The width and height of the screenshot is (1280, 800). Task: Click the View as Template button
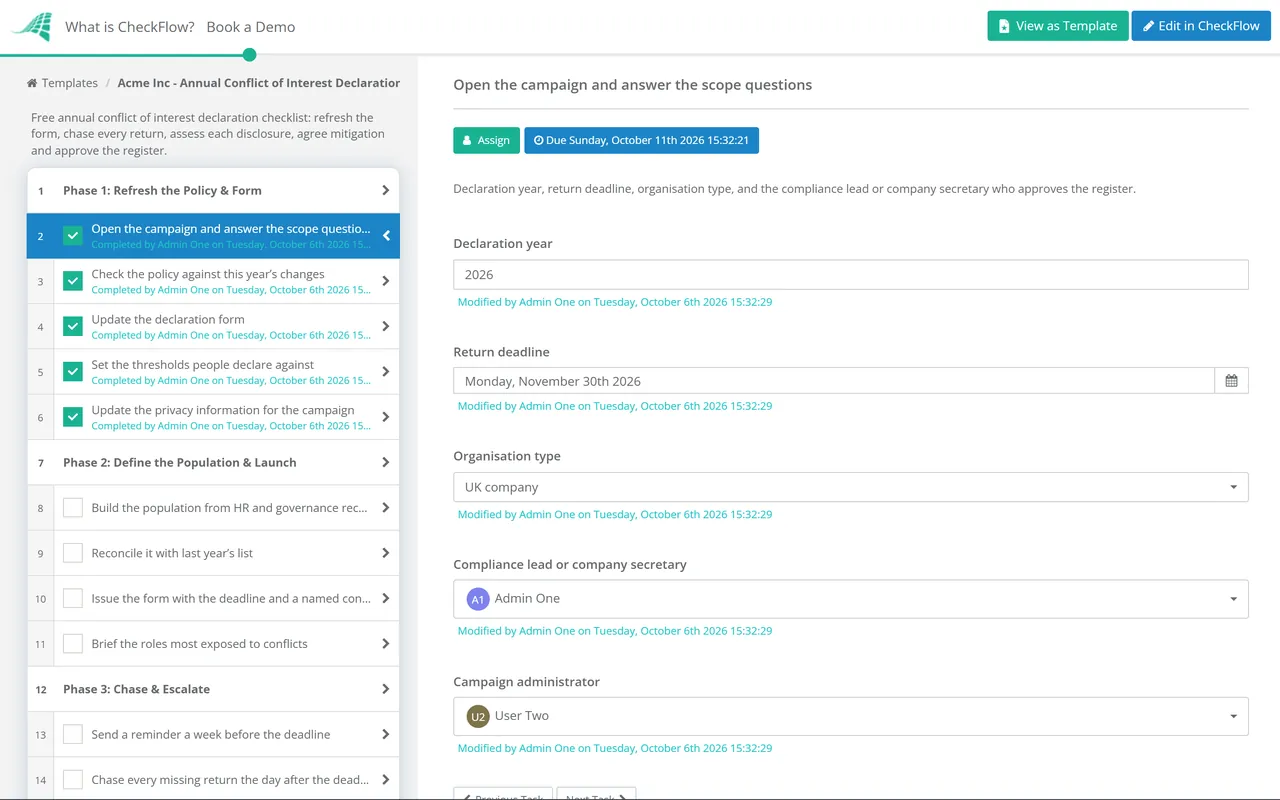(x=1058, y=26)
